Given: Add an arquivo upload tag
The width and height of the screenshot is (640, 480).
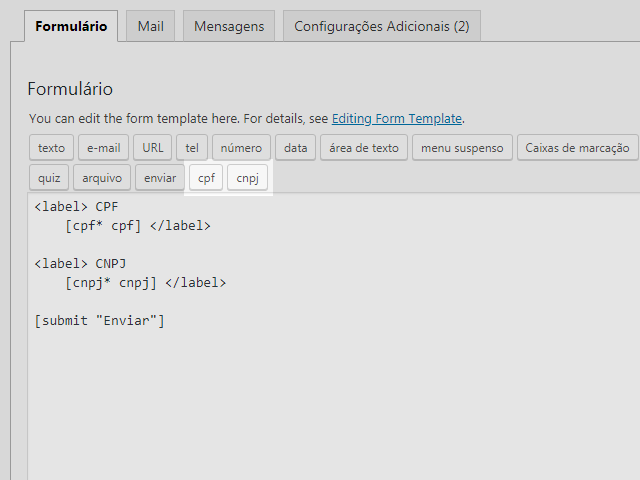Looking at the screenshot, I should coord(102,178).
